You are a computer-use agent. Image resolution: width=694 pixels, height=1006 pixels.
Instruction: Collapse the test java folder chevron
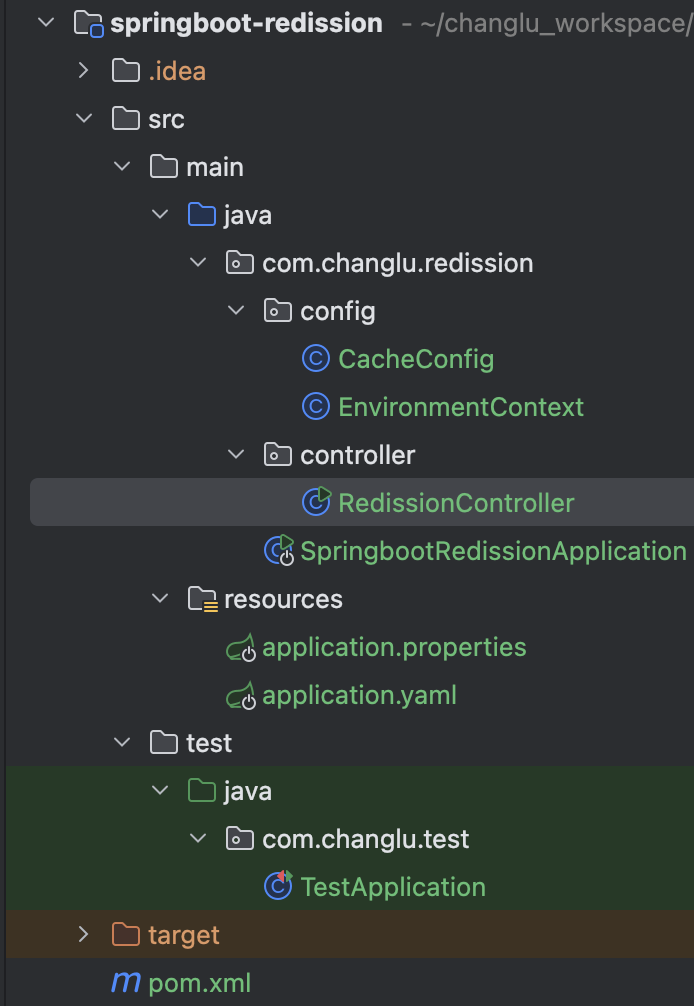point(160,790)
